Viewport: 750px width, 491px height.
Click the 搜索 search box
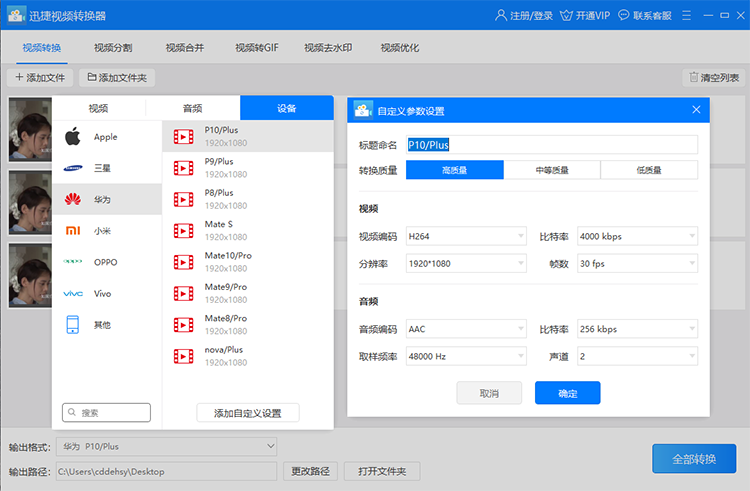[x=106, y=412]
